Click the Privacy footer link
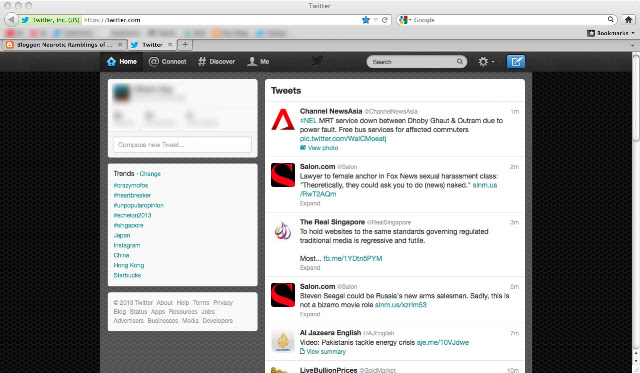640x373 pixels. click(223, 302)
